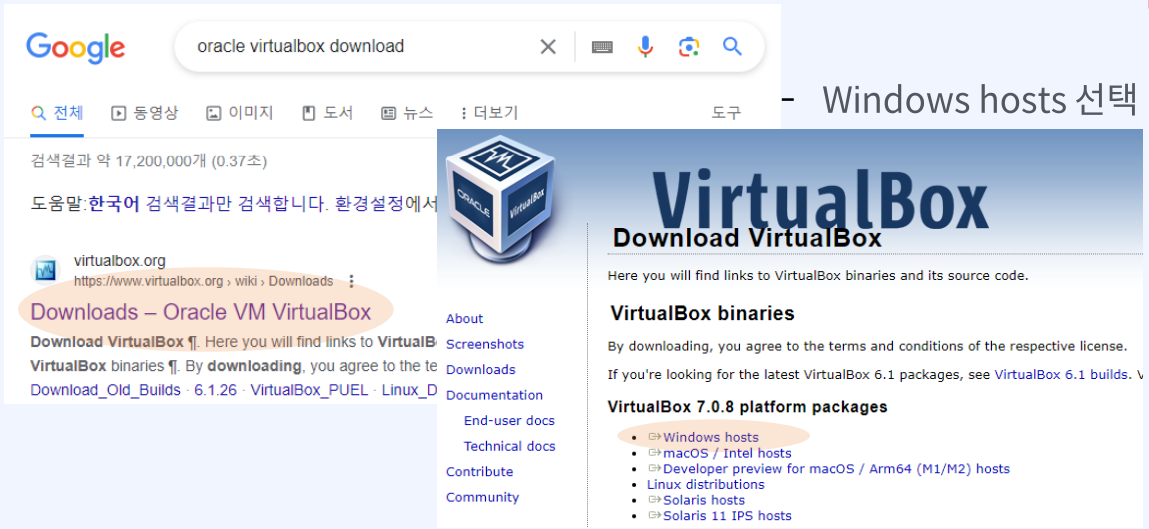Open the Download_Old_Builds sitelink
Screen dimensions: 1149x529
pos(106,390)
